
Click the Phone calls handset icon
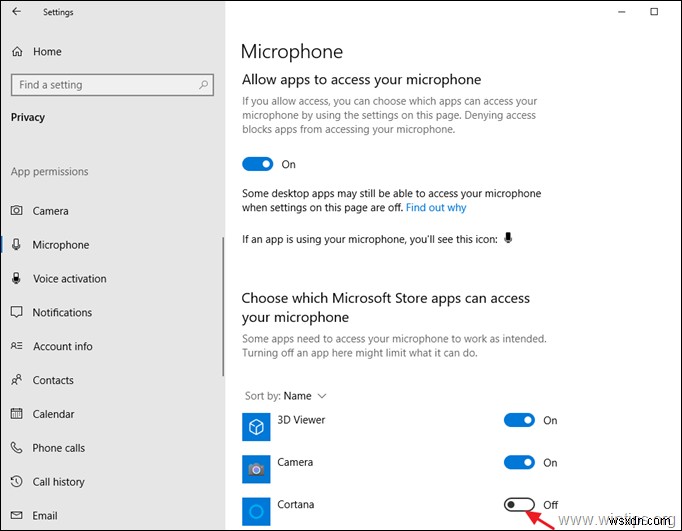17,448
